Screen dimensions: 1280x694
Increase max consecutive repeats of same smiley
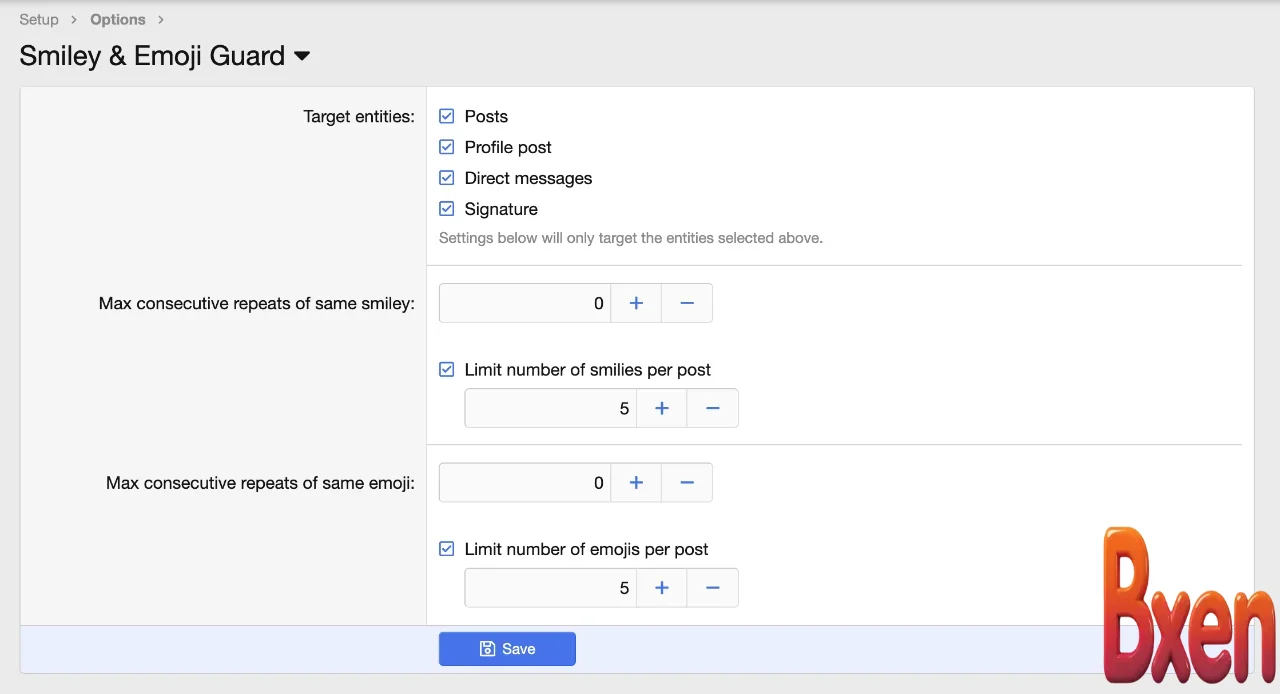tap(636, 303)
